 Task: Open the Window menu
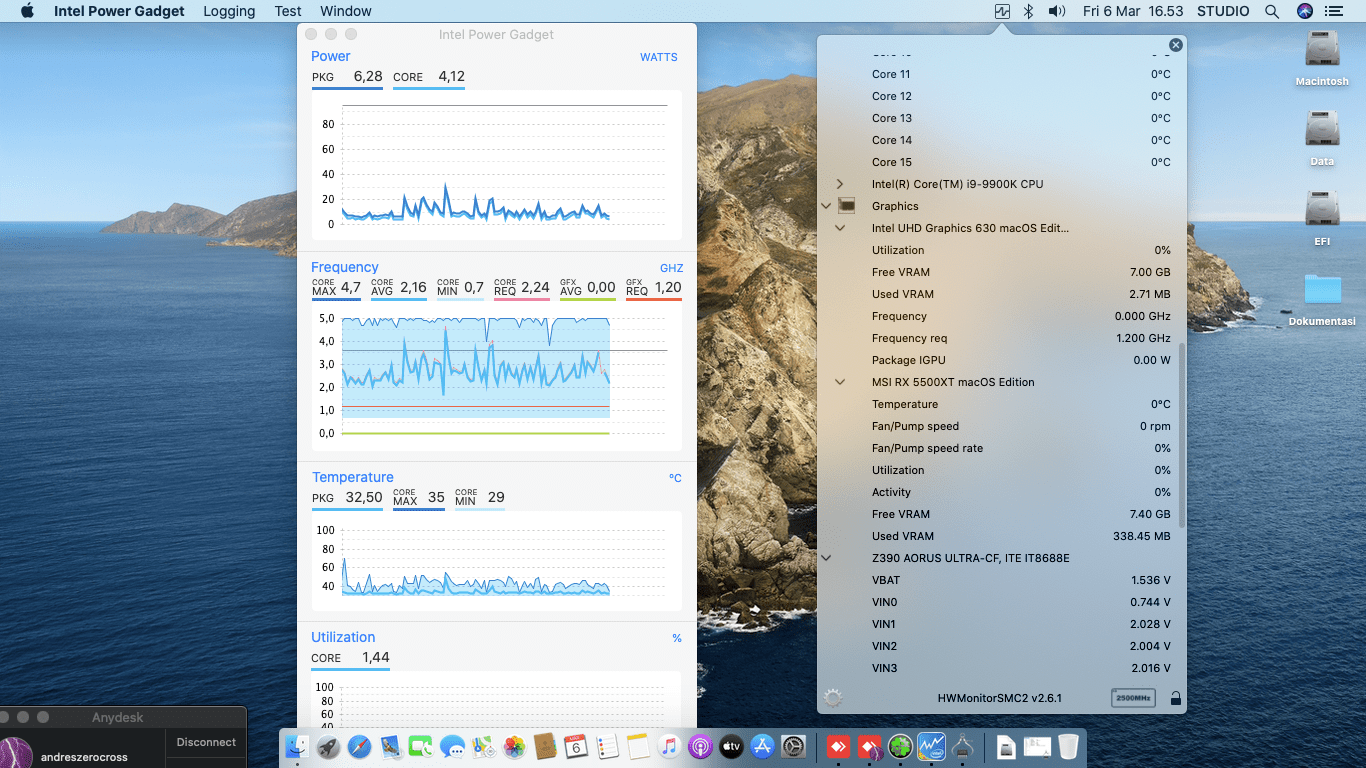pos(346,11)
